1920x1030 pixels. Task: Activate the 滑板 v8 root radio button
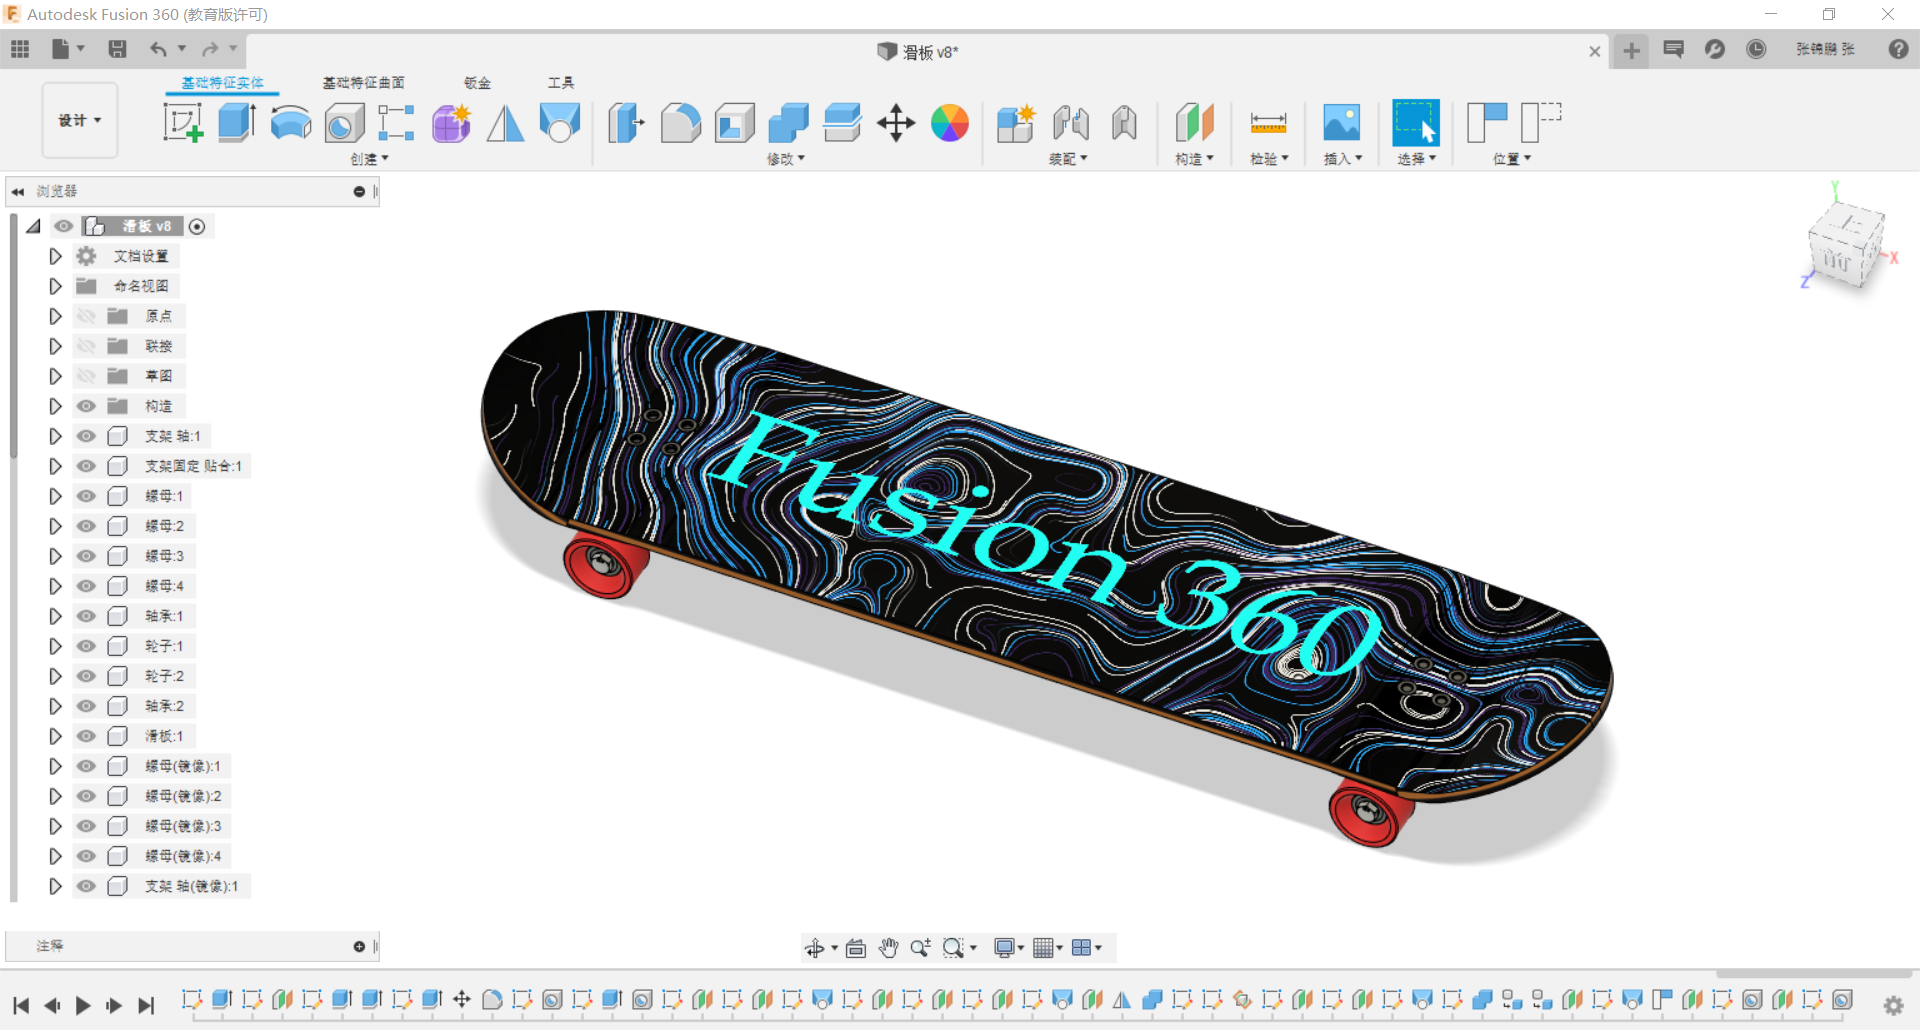(x=197, y=227)
